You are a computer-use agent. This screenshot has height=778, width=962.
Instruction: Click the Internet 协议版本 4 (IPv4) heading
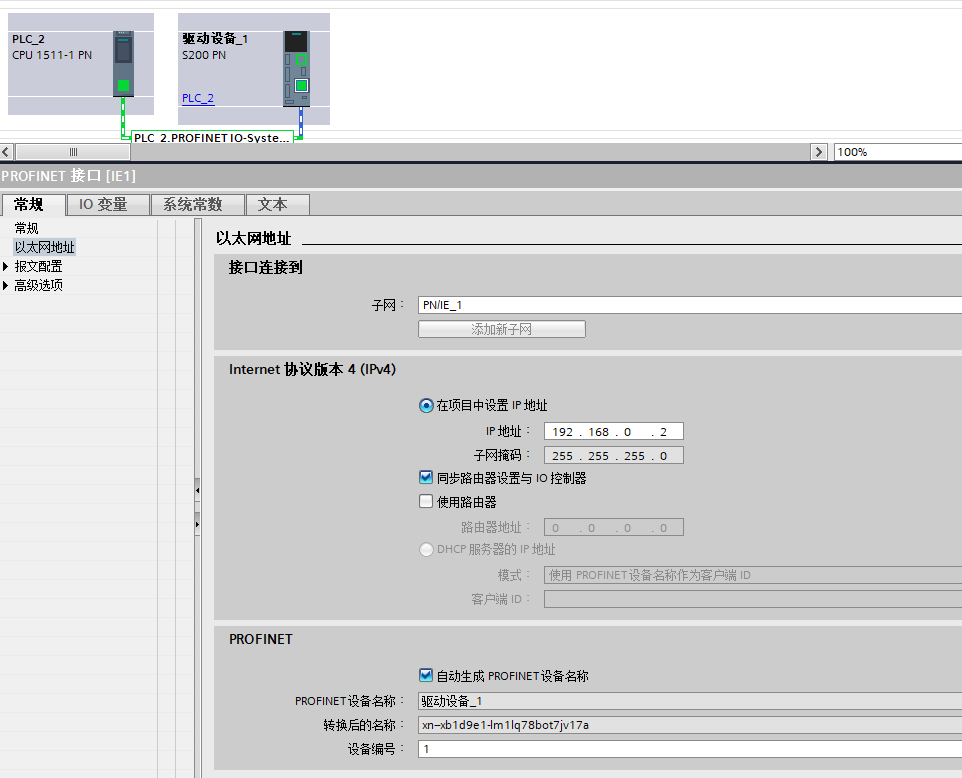click(x=312, y=369)
